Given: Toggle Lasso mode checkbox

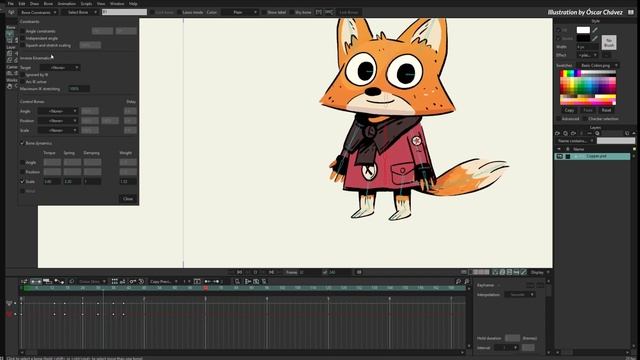Looking at the screenshot, I should point(179,12).
